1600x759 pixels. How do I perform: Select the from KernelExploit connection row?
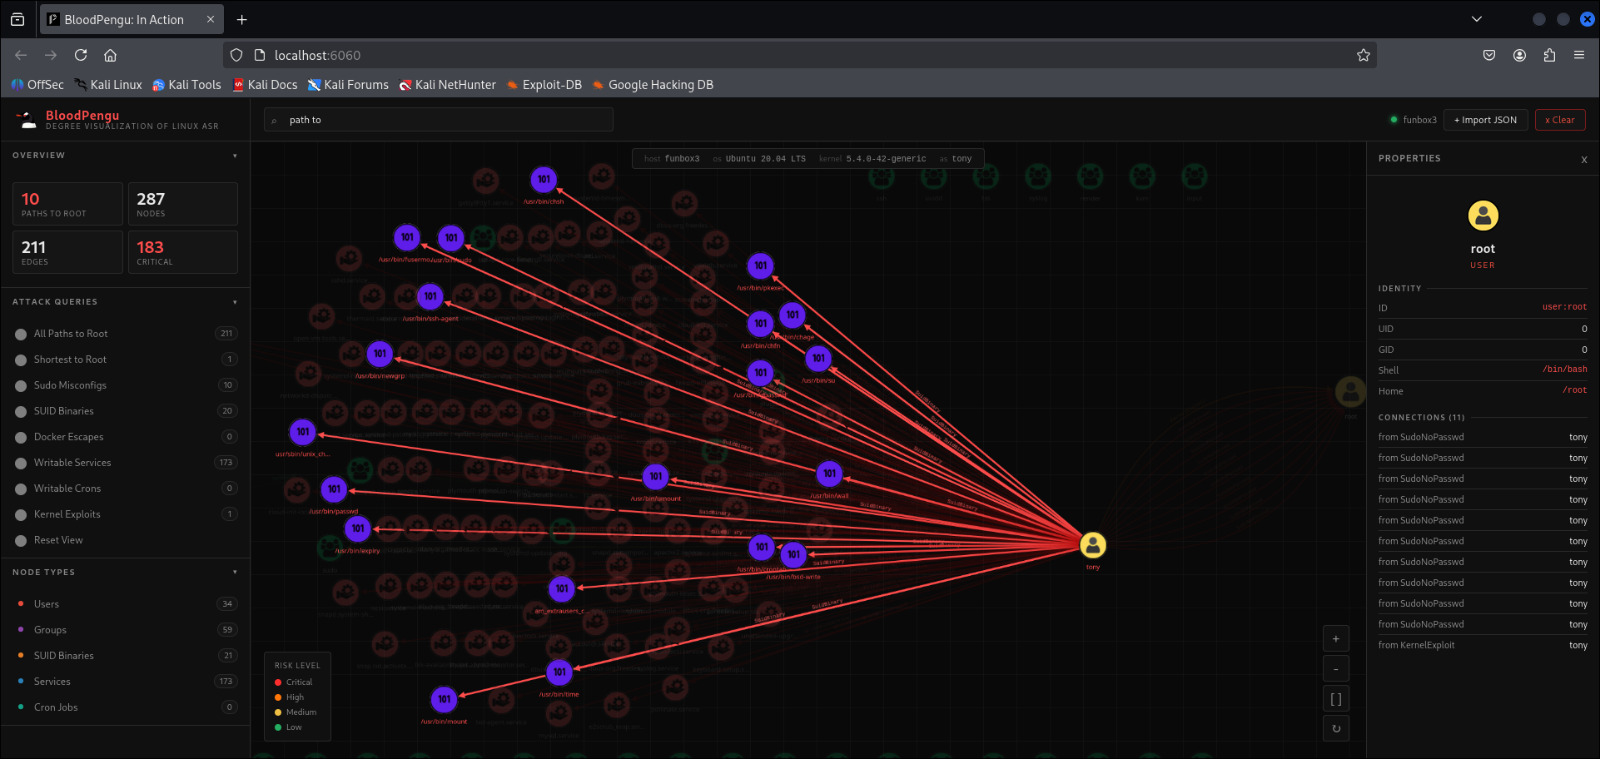[x=1483, y=645]
